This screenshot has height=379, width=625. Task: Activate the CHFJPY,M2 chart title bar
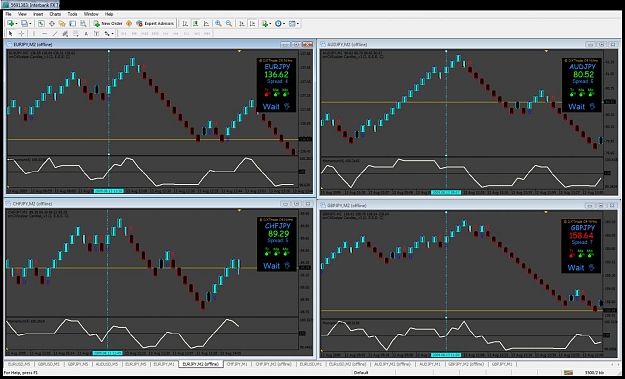coord(158,204)
